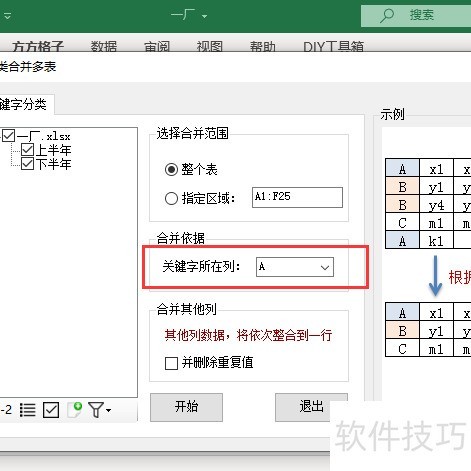The width and height of the screenshot is (471, 471).
Task: Open the 审阅 ribbon tab
Action: pyautogui.click(x=157, y=46)
